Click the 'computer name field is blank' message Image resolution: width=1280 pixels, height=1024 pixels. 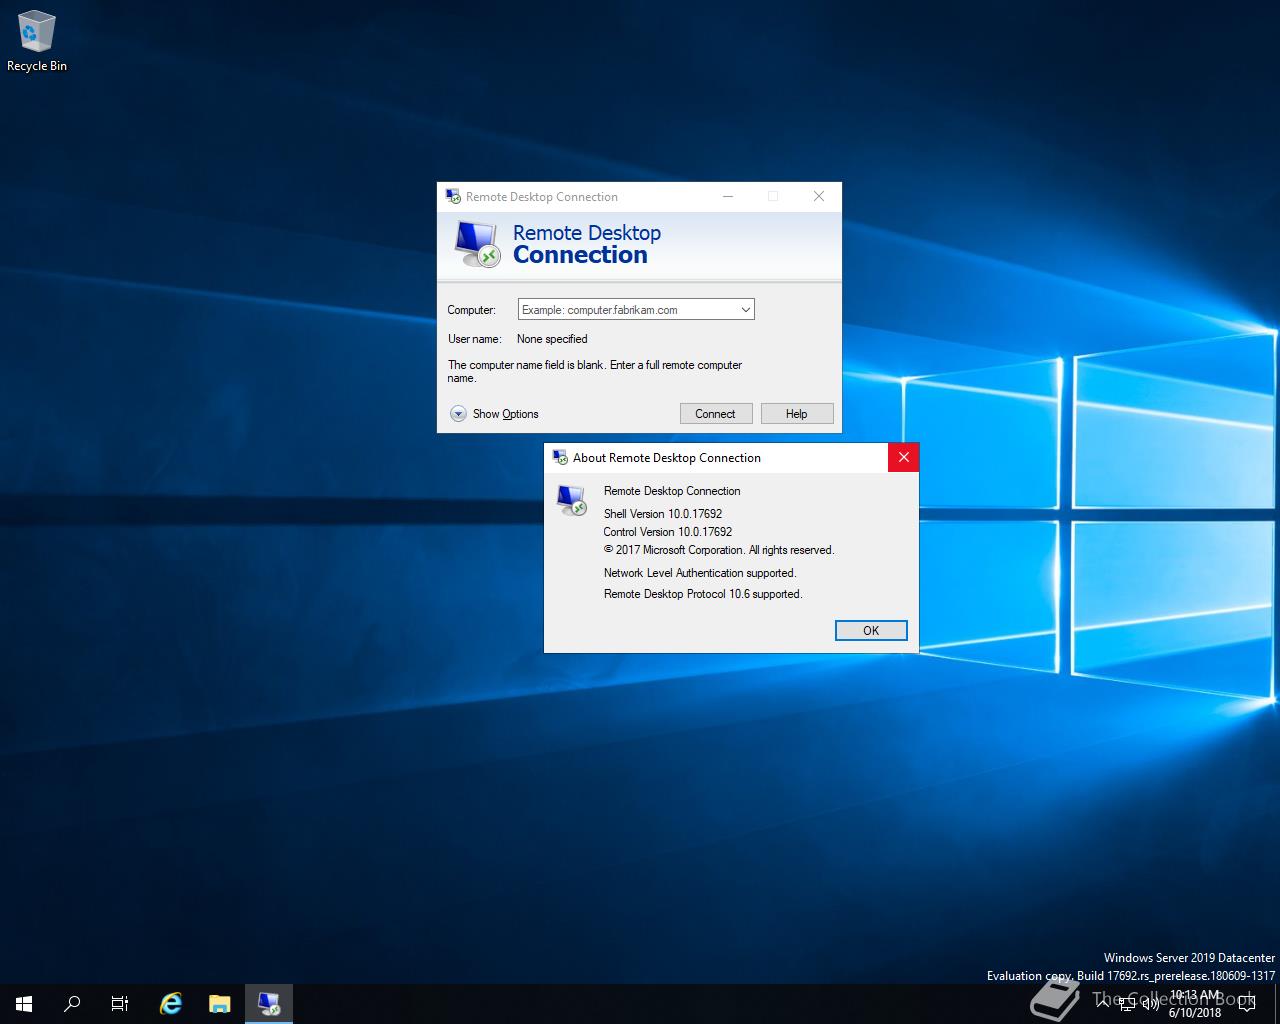point(595,371)
